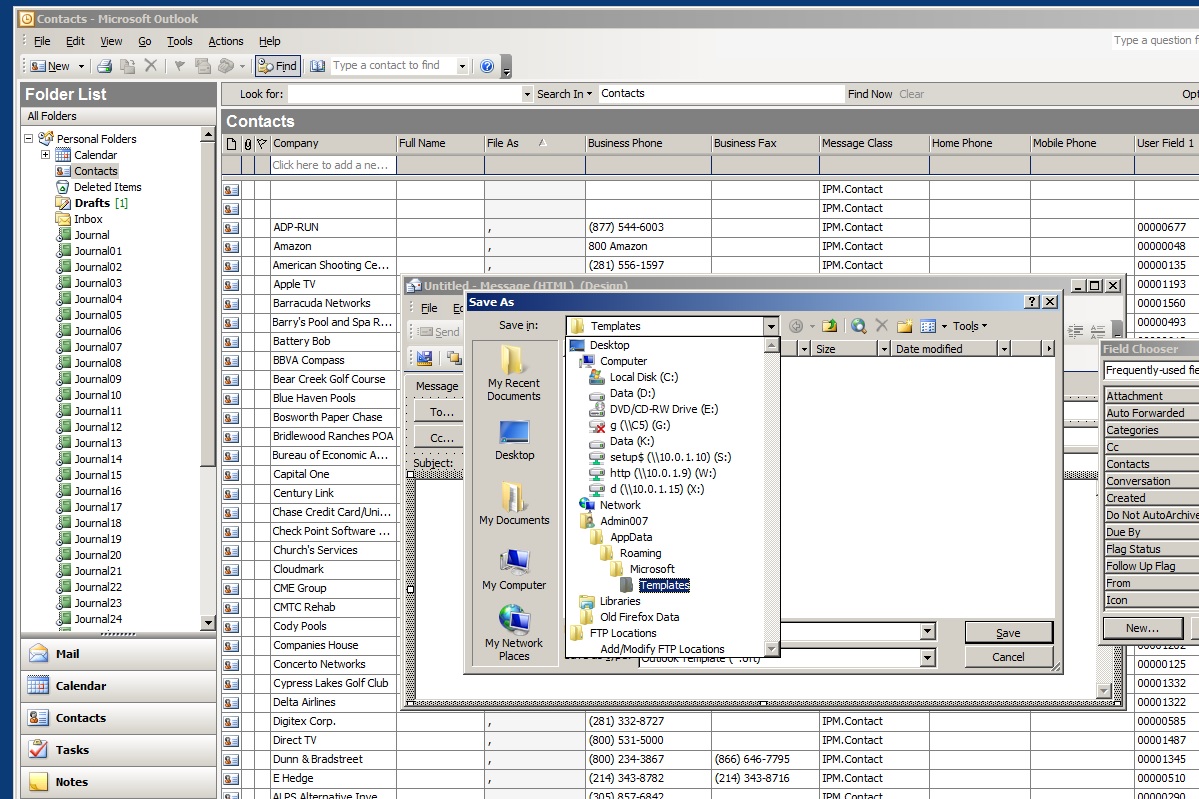
Task: Click the Delete icon in Save As toolbar
Action: [882, 326]
